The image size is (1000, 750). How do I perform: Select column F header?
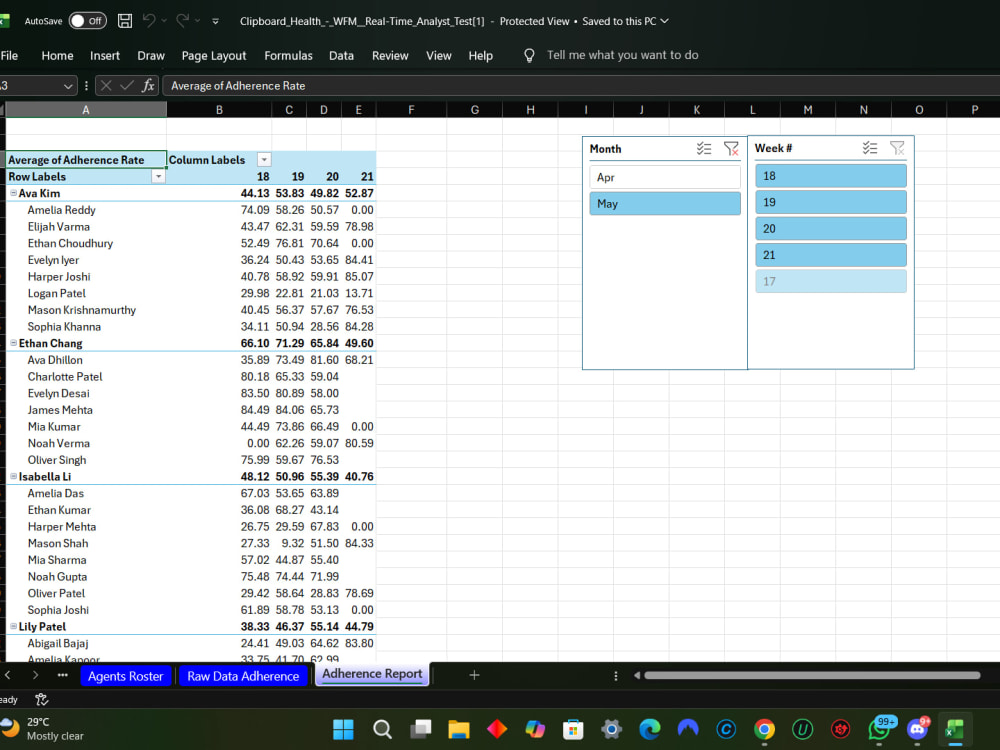[x=411, y=110]
